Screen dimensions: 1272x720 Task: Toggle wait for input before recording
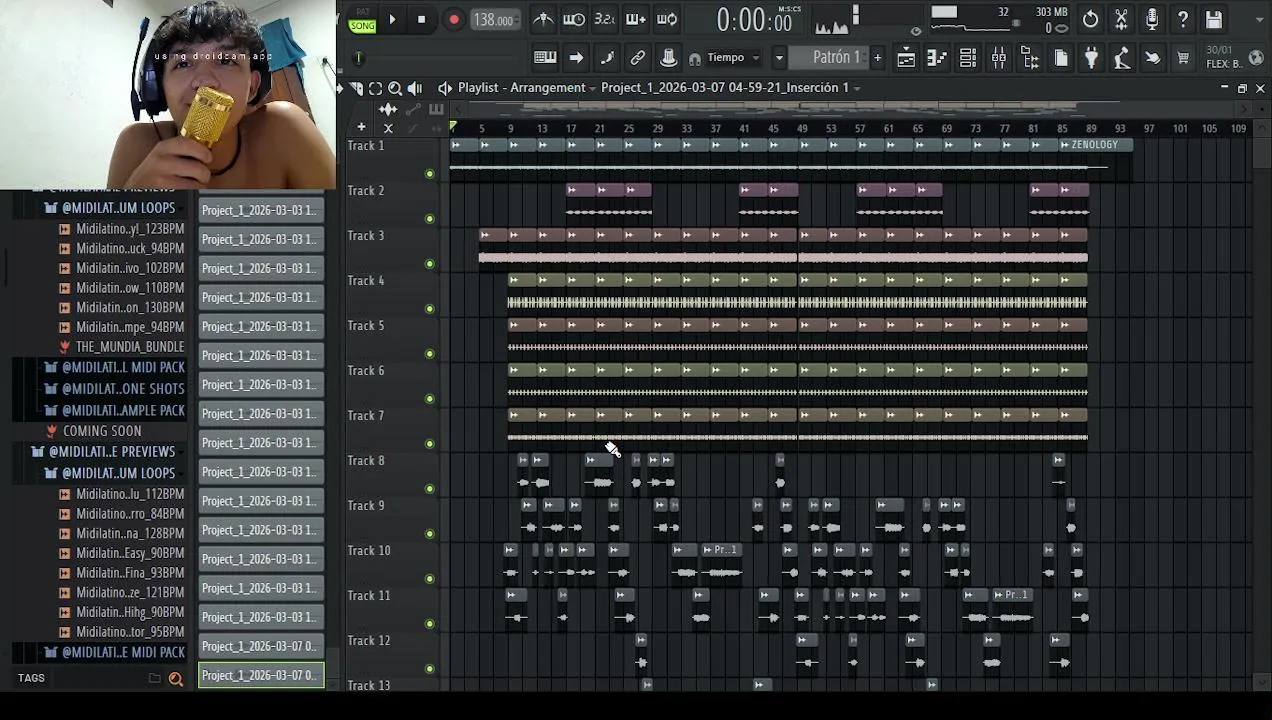click(x=574, y=19)
